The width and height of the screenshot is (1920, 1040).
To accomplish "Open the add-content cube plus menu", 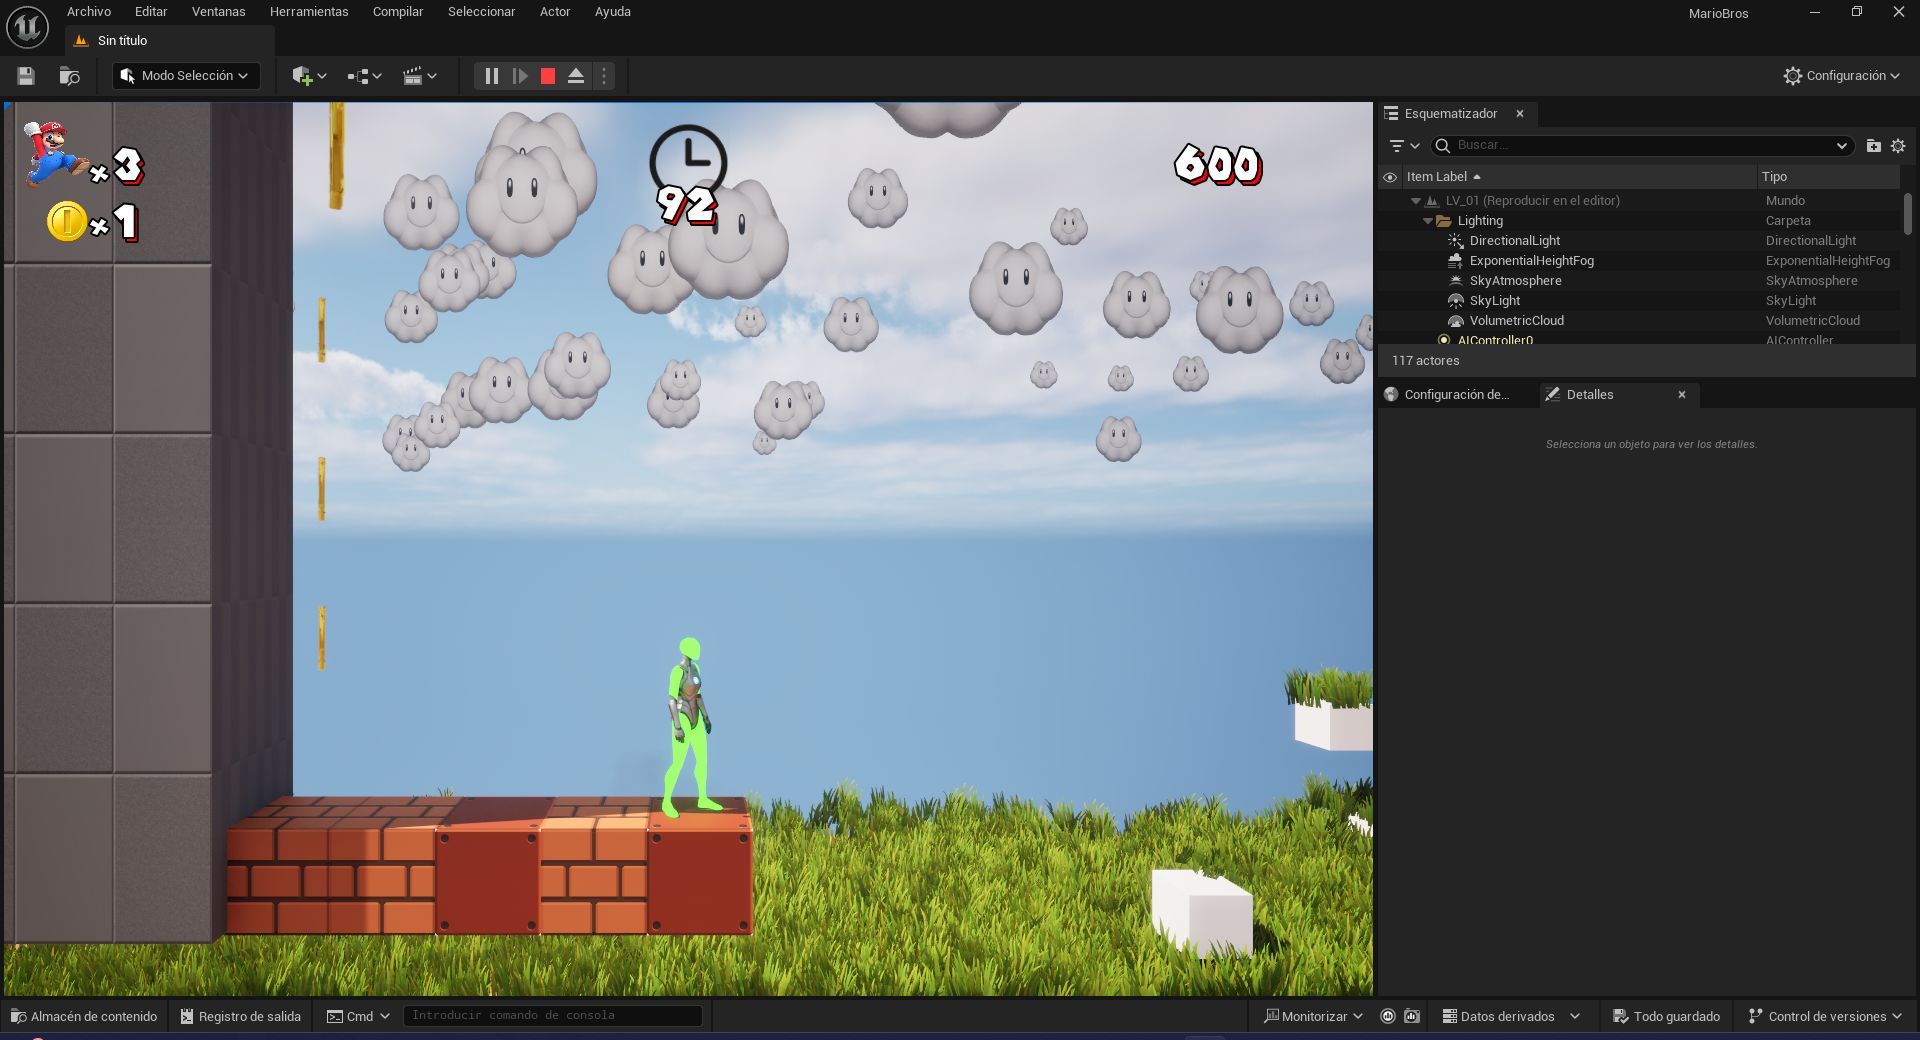I will point(309,76).
